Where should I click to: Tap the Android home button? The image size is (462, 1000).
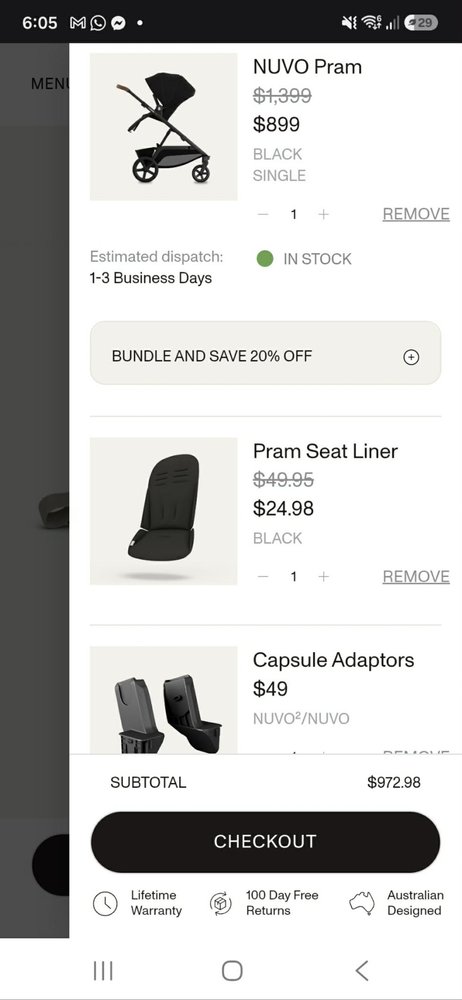click(x=232, y=971)
